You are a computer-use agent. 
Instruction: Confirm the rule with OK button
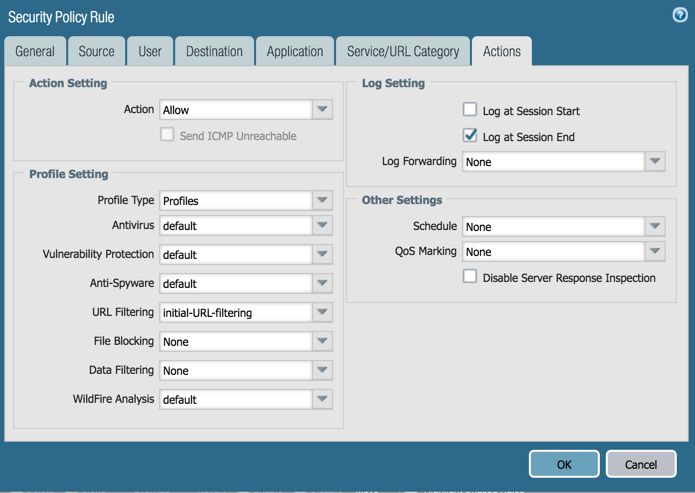click(564, 464)
